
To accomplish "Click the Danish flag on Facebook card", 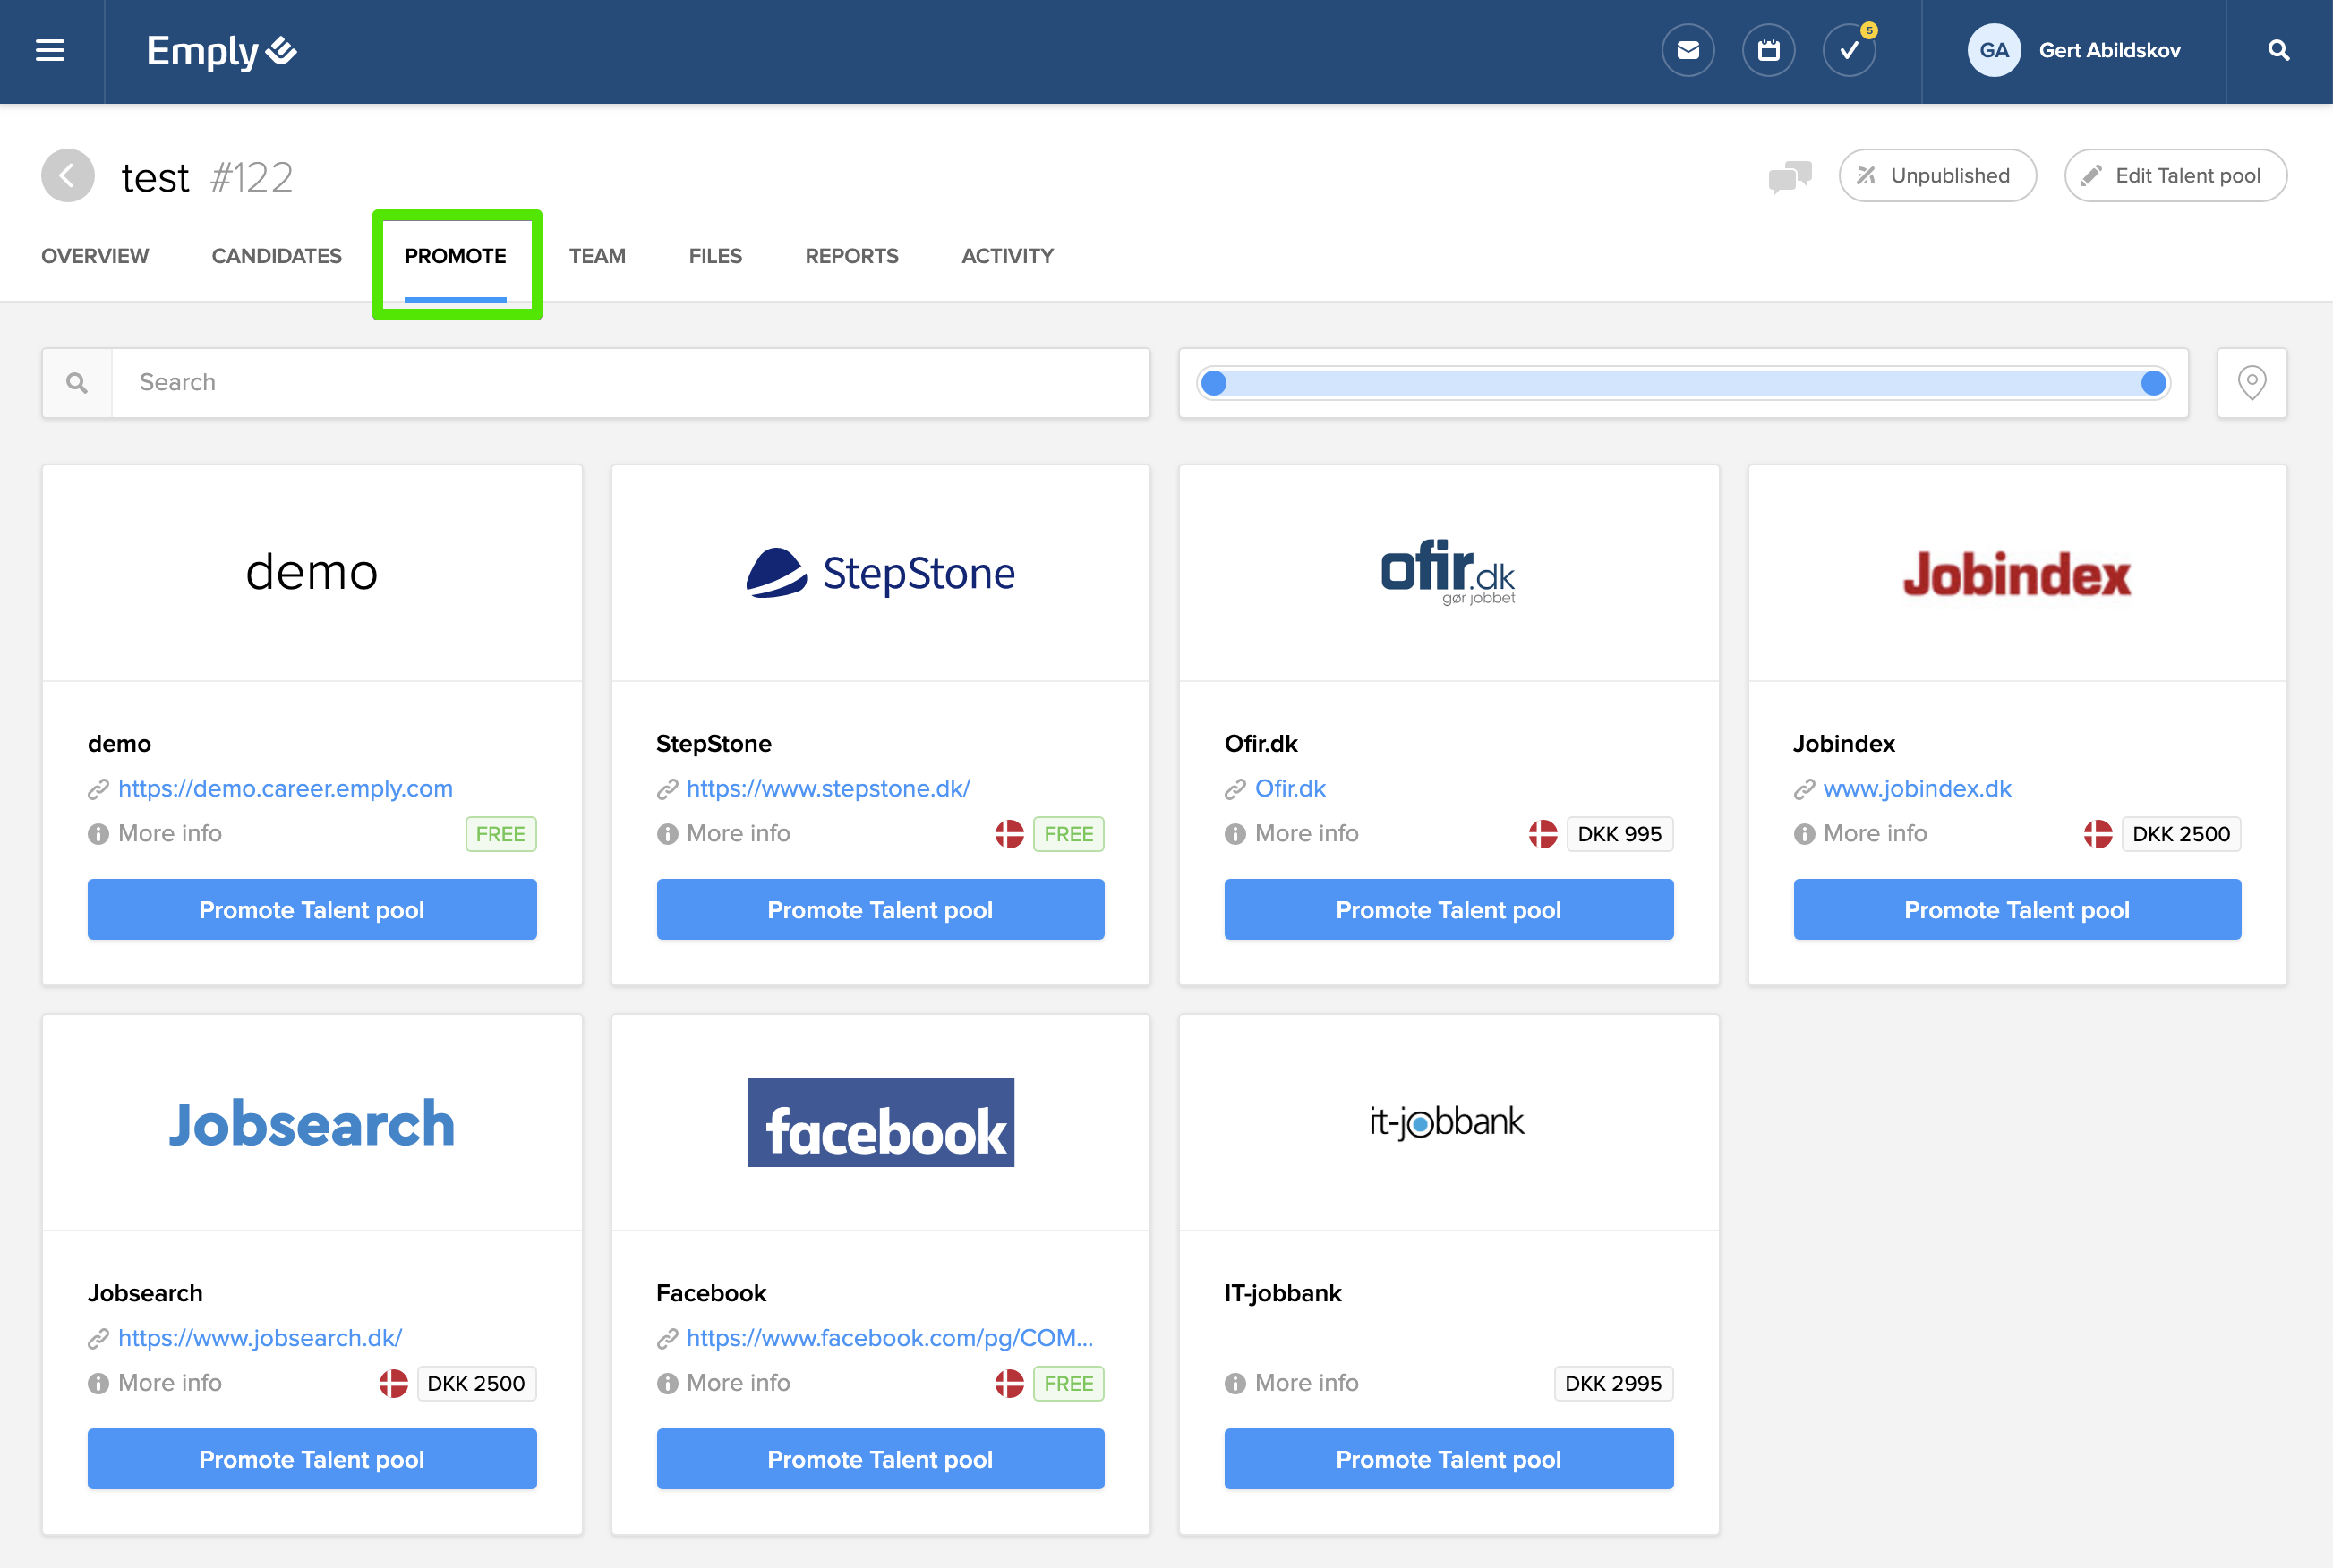I will coord(1009,1384).
